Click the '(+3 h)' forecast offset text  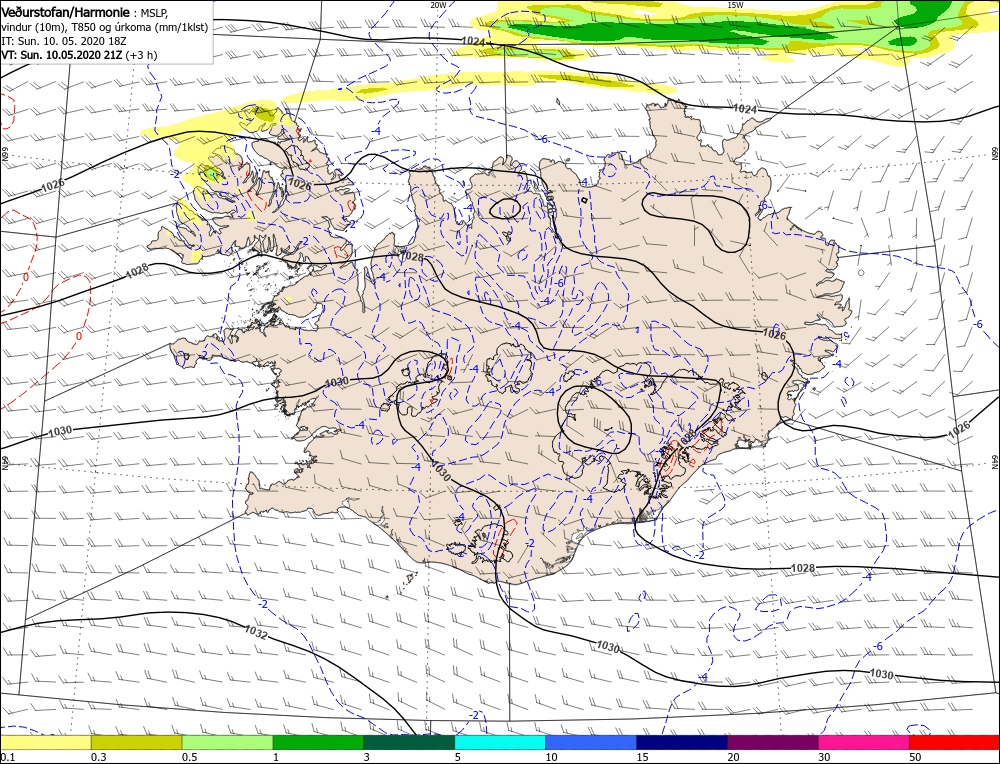[x=141, y=55]
